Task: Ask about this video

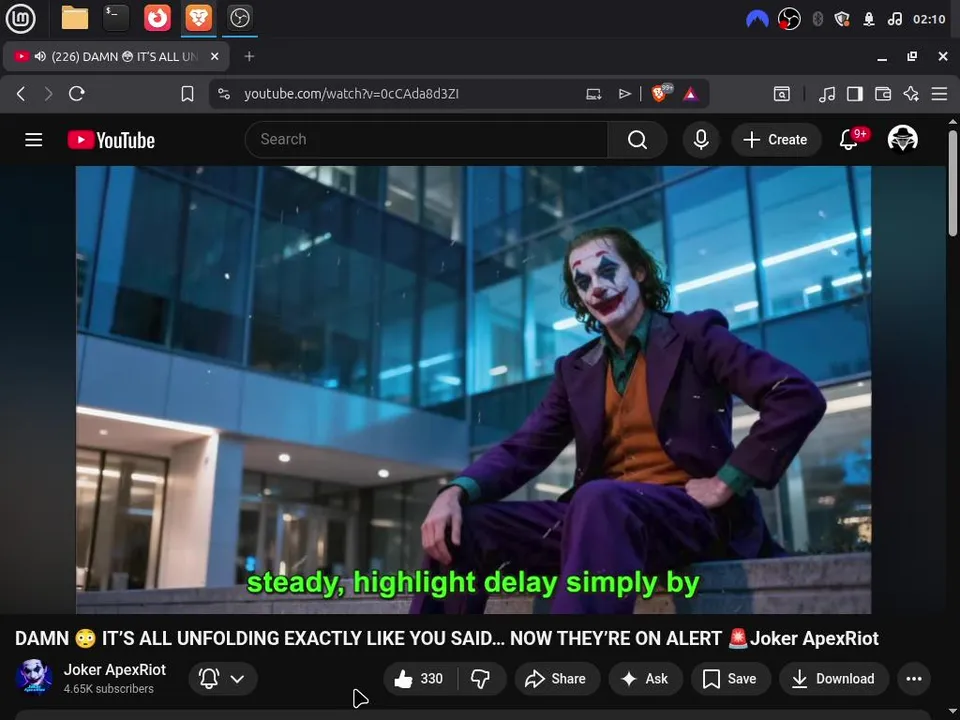Action: pos(645,678)
